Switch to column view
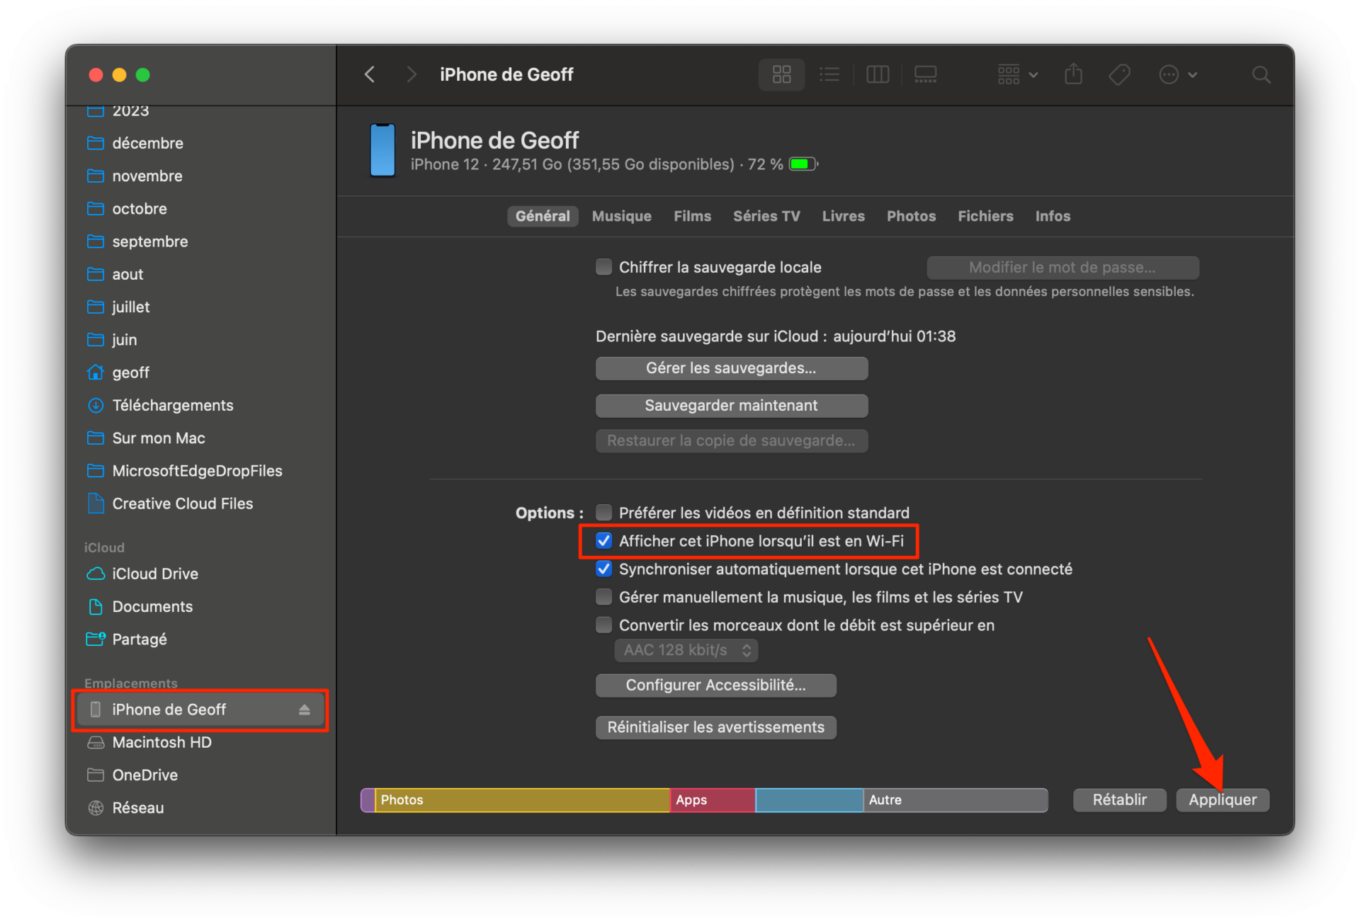Screen dimensions: 1360x922 (x=878, y=74)
